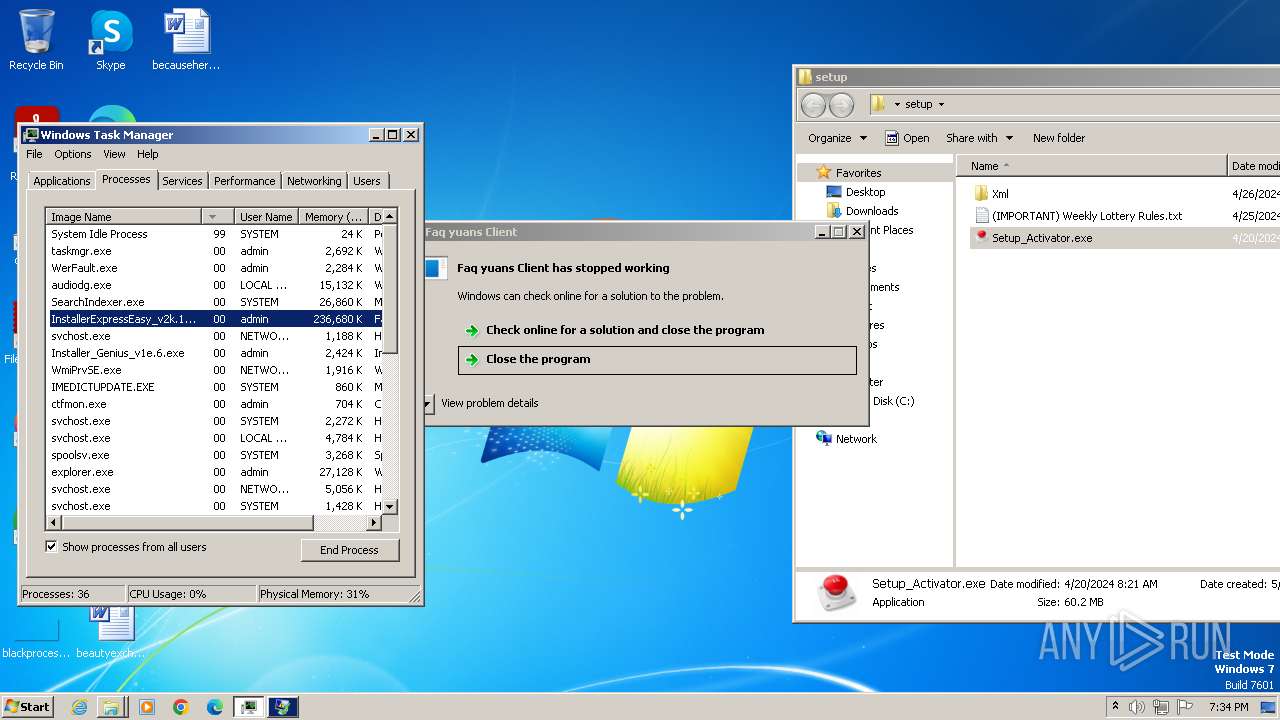Open Google Chrome from taskbar
The image size is (1280, 720).
[181, 707]
